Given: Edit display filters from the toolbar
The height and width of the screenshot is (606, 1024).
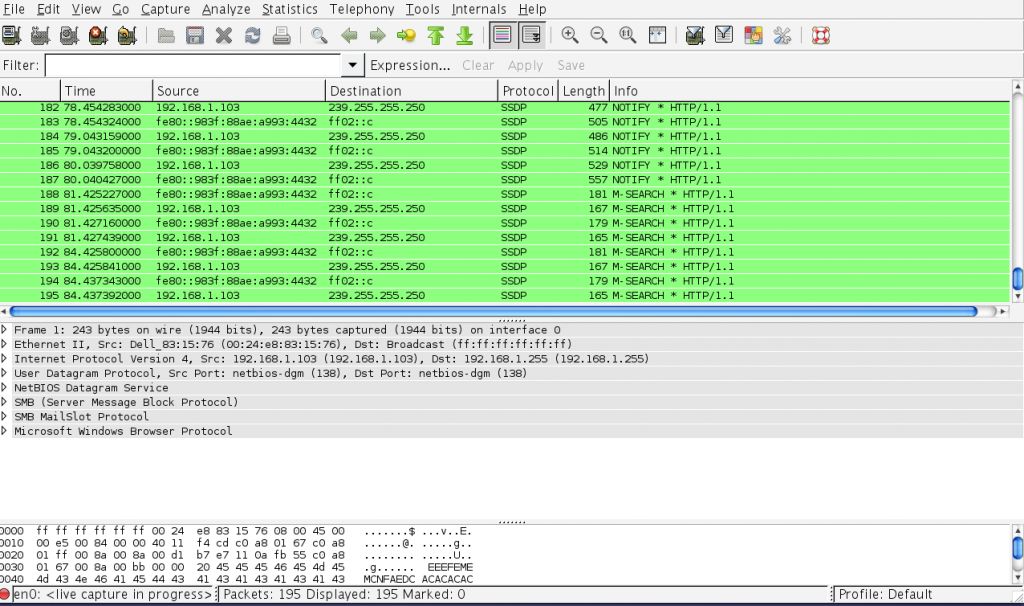Looking at the screenshot, I should [x=724, y=35].
